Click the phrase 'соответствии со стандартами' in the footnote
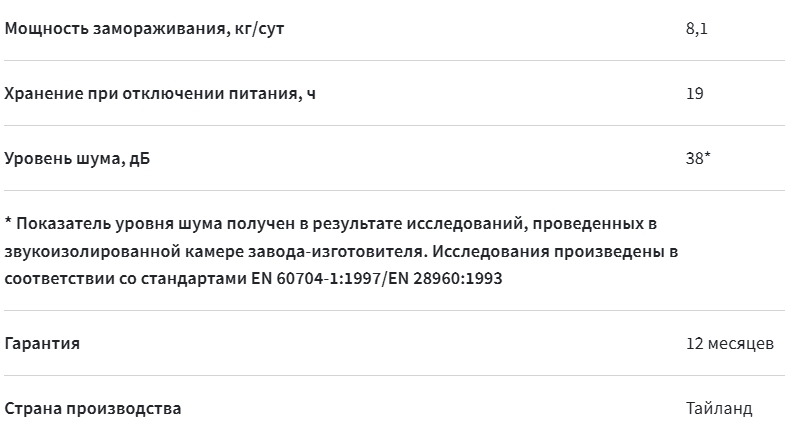The image size is (785, 438). 126,278
